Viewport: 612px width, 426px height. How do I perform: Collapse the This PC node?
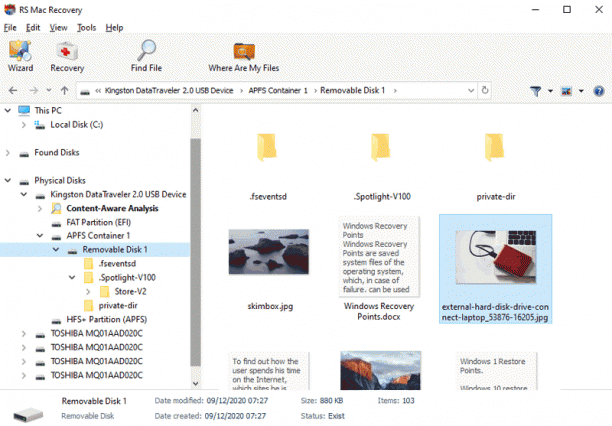pyautogui.click(x=7, y=111)
